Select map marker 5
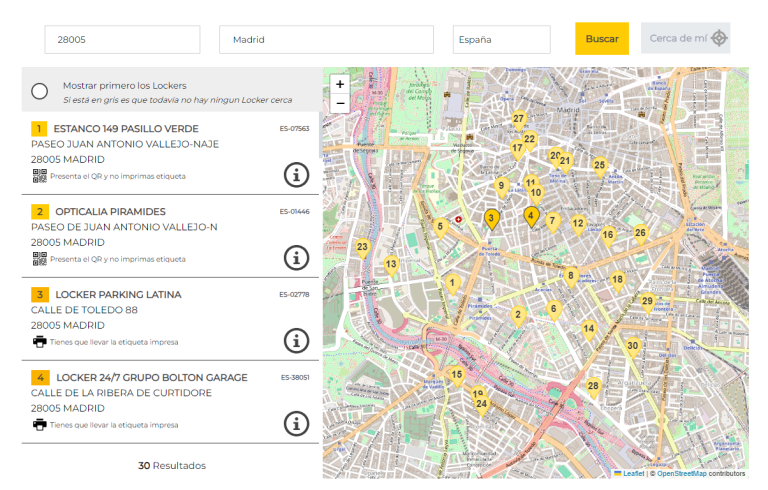Viewport: 768px width, 490px height. (x=440, y=228)
